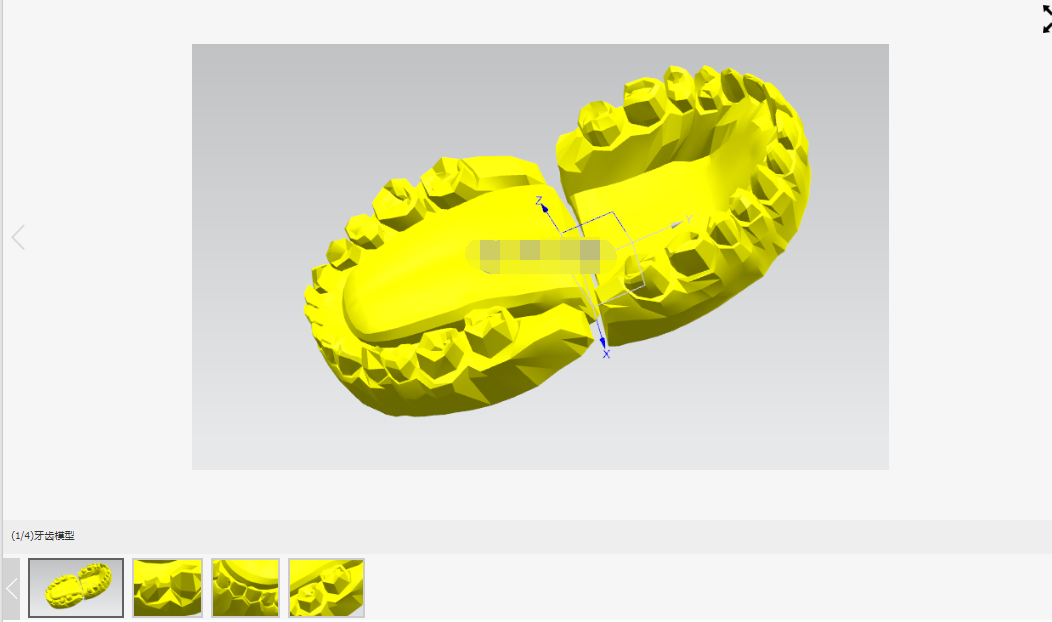
Task: Click the blurred watermark on the model
Action: click(541, 256)
